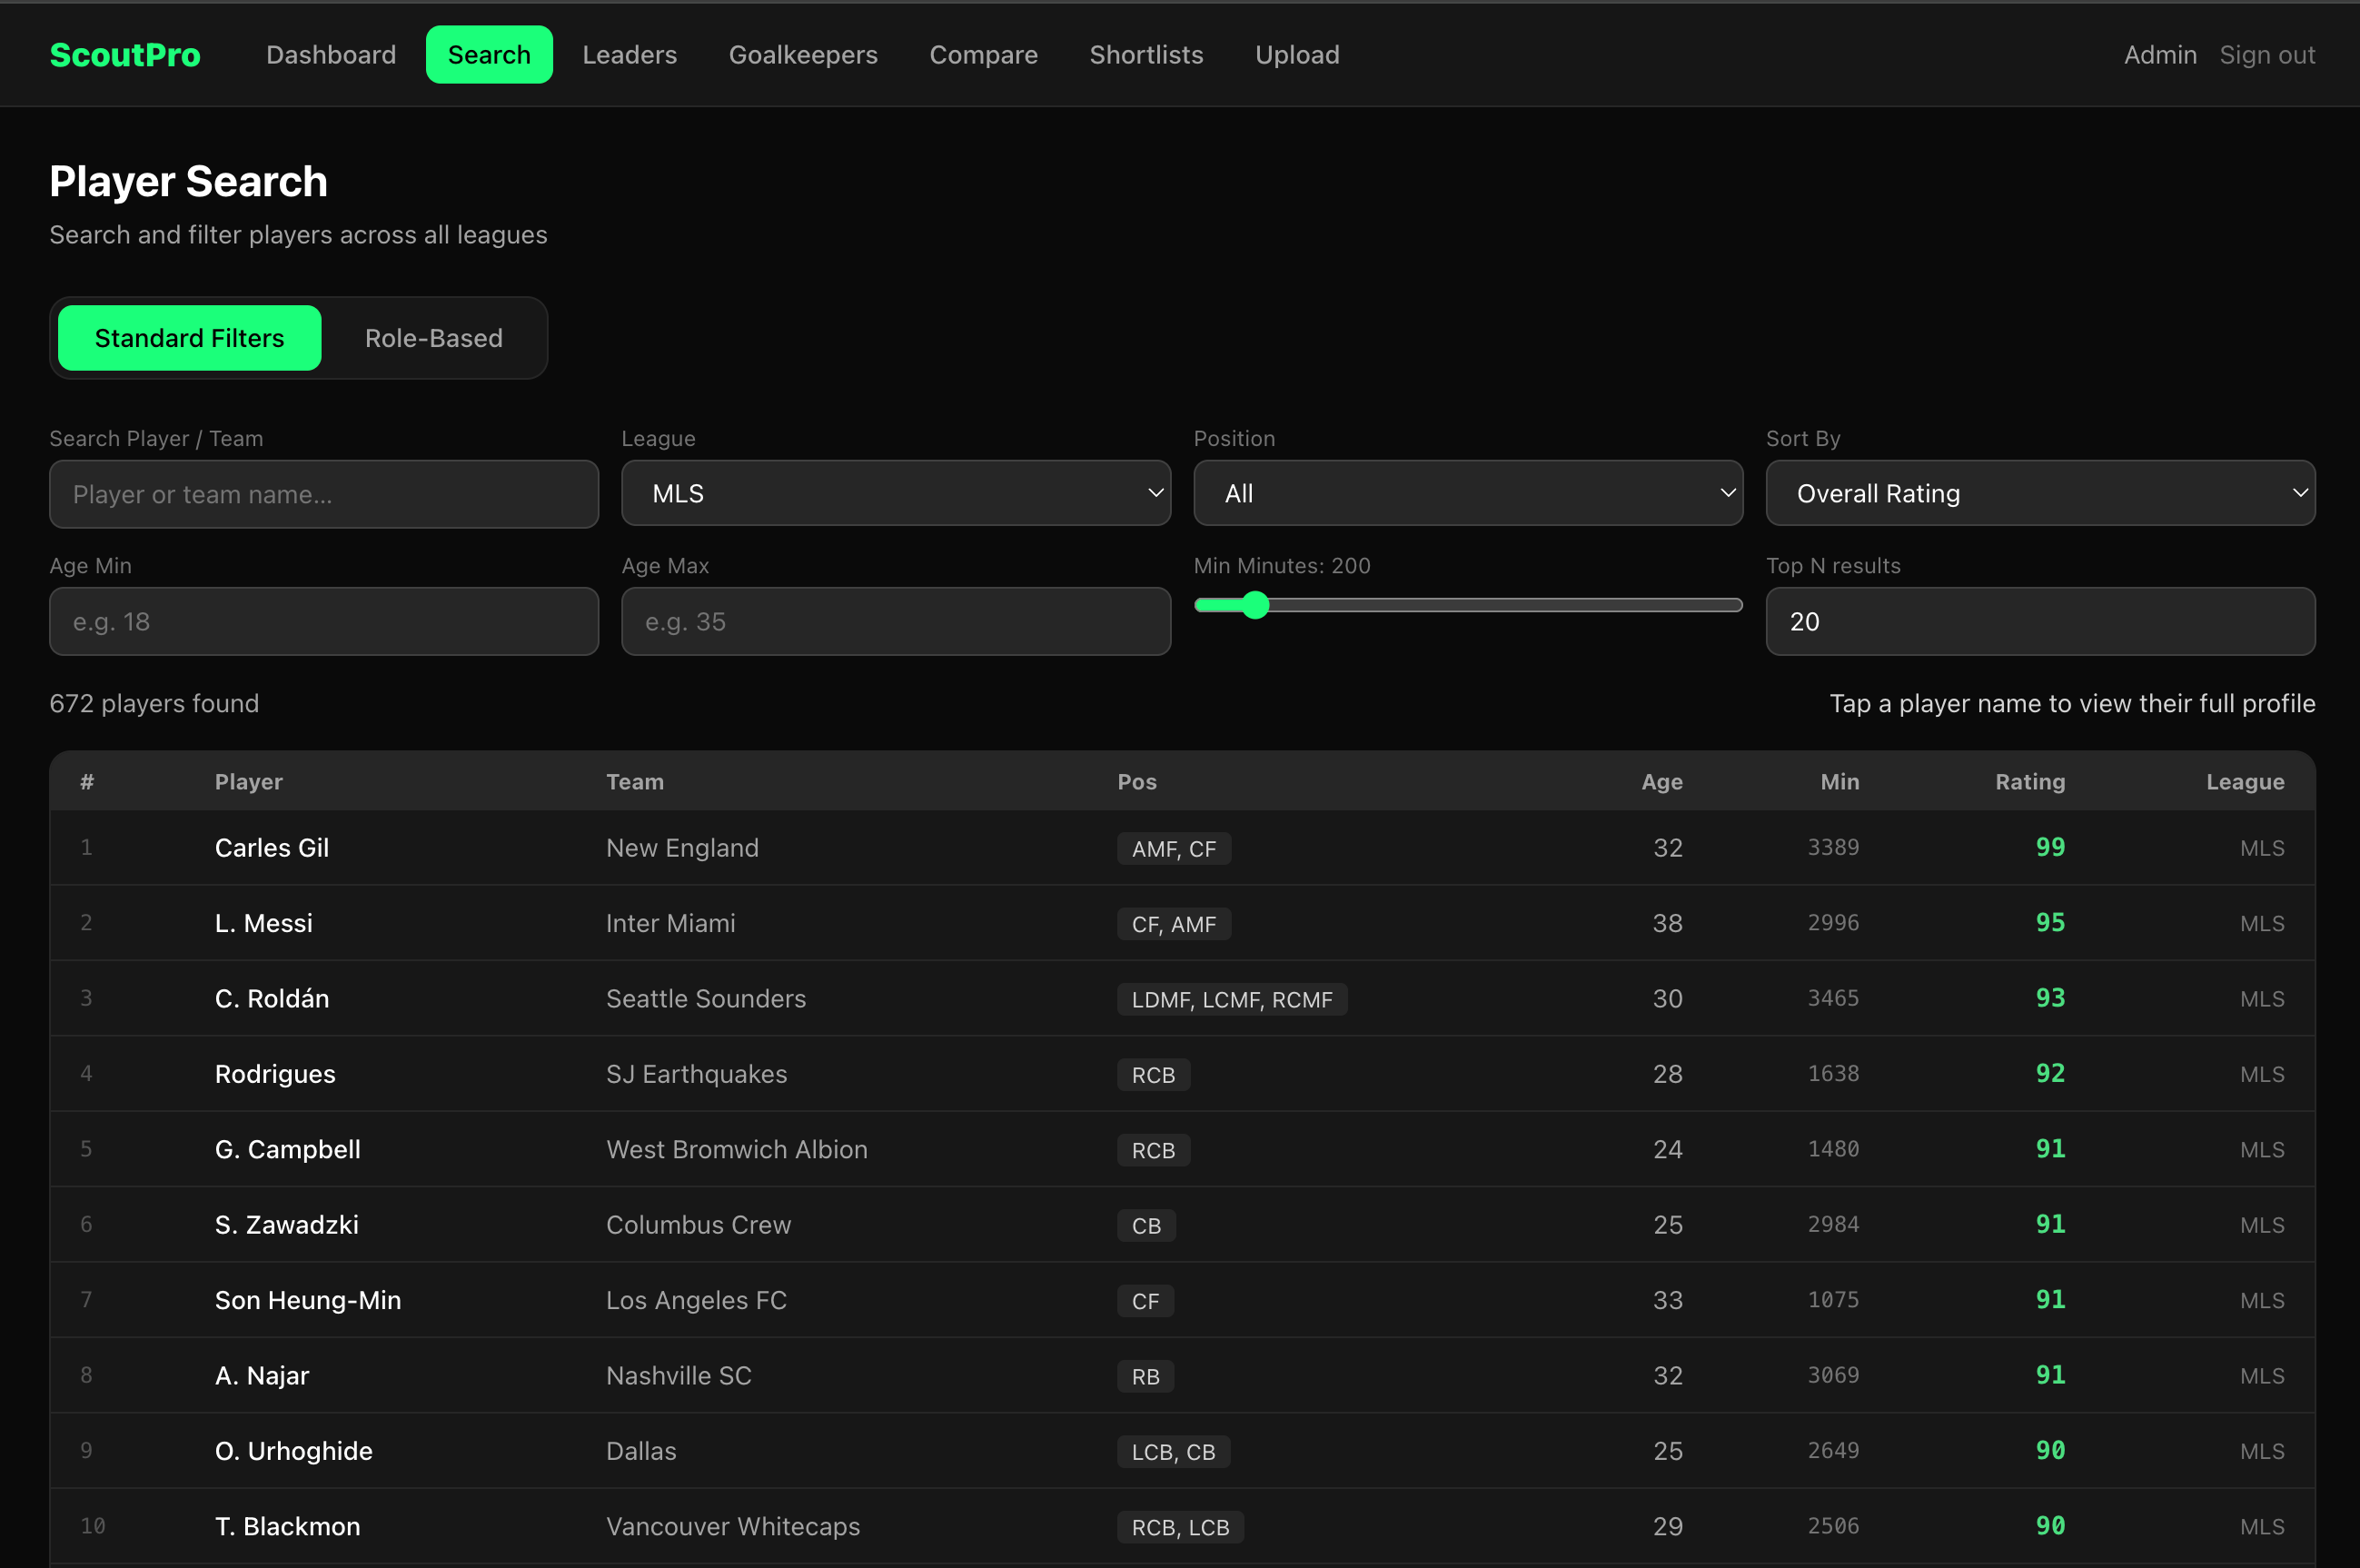Select the Standard Filters mode
2360x1568 pixels.
click(188, 338)
